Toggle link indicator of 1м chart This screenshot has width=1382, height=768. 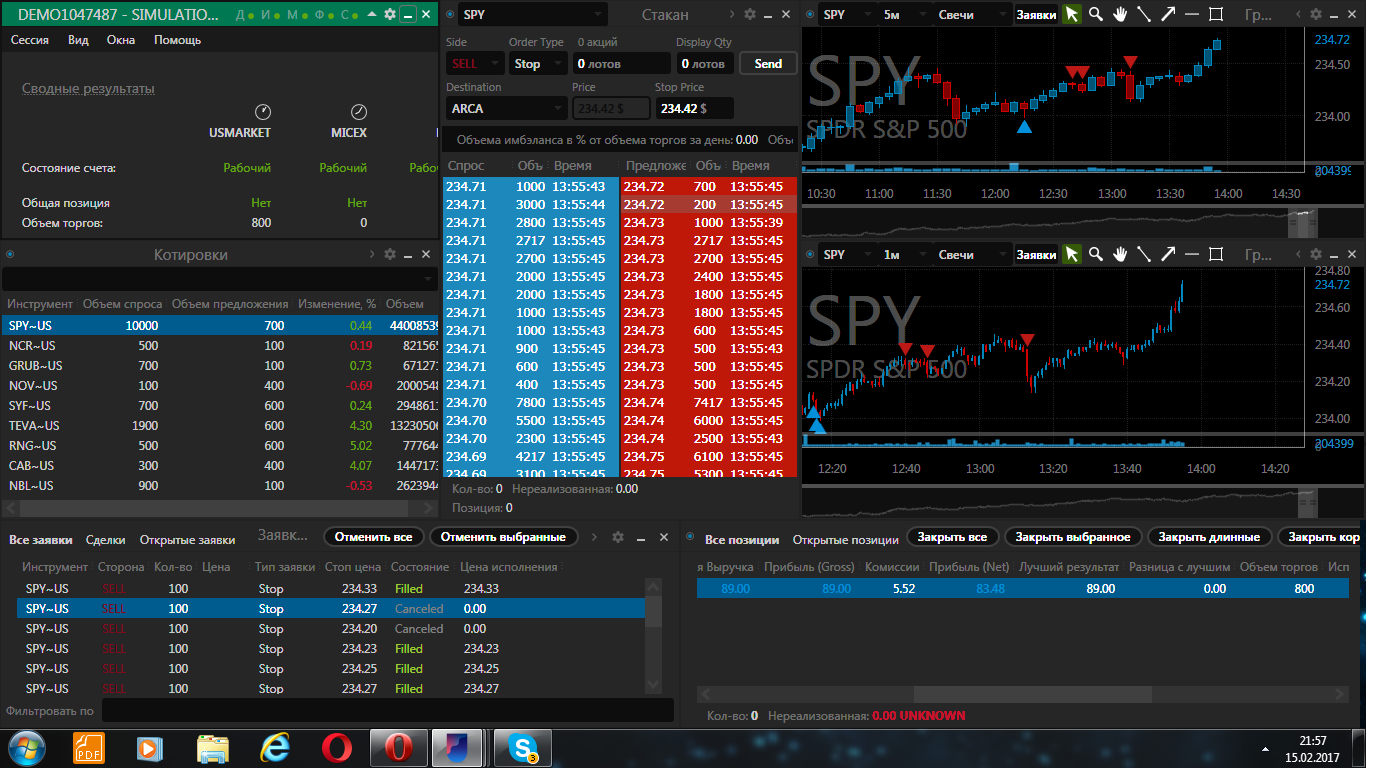(x=809, y=254)
